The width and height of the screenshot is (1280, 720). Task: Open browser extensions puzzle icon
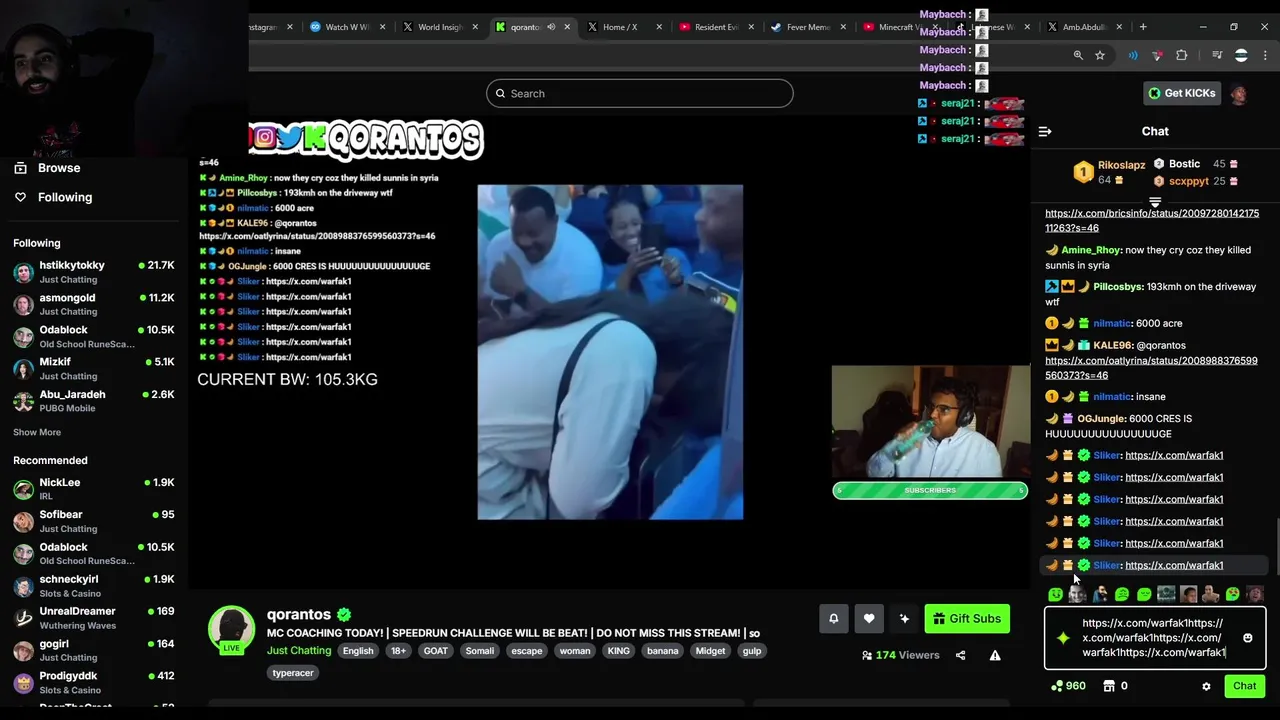(1182, 55)
